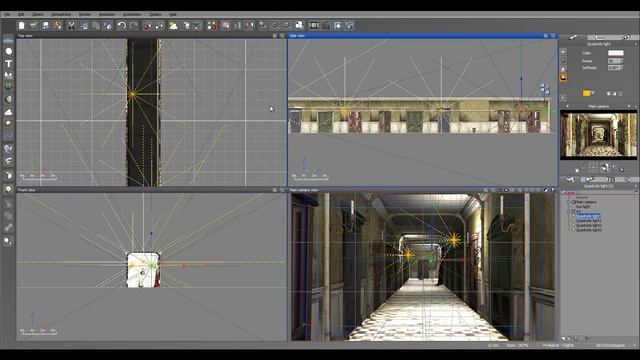The image size is (640, 360).
Task: Open the Display menu
Action: pyautogui.click(x=155, y=14)
